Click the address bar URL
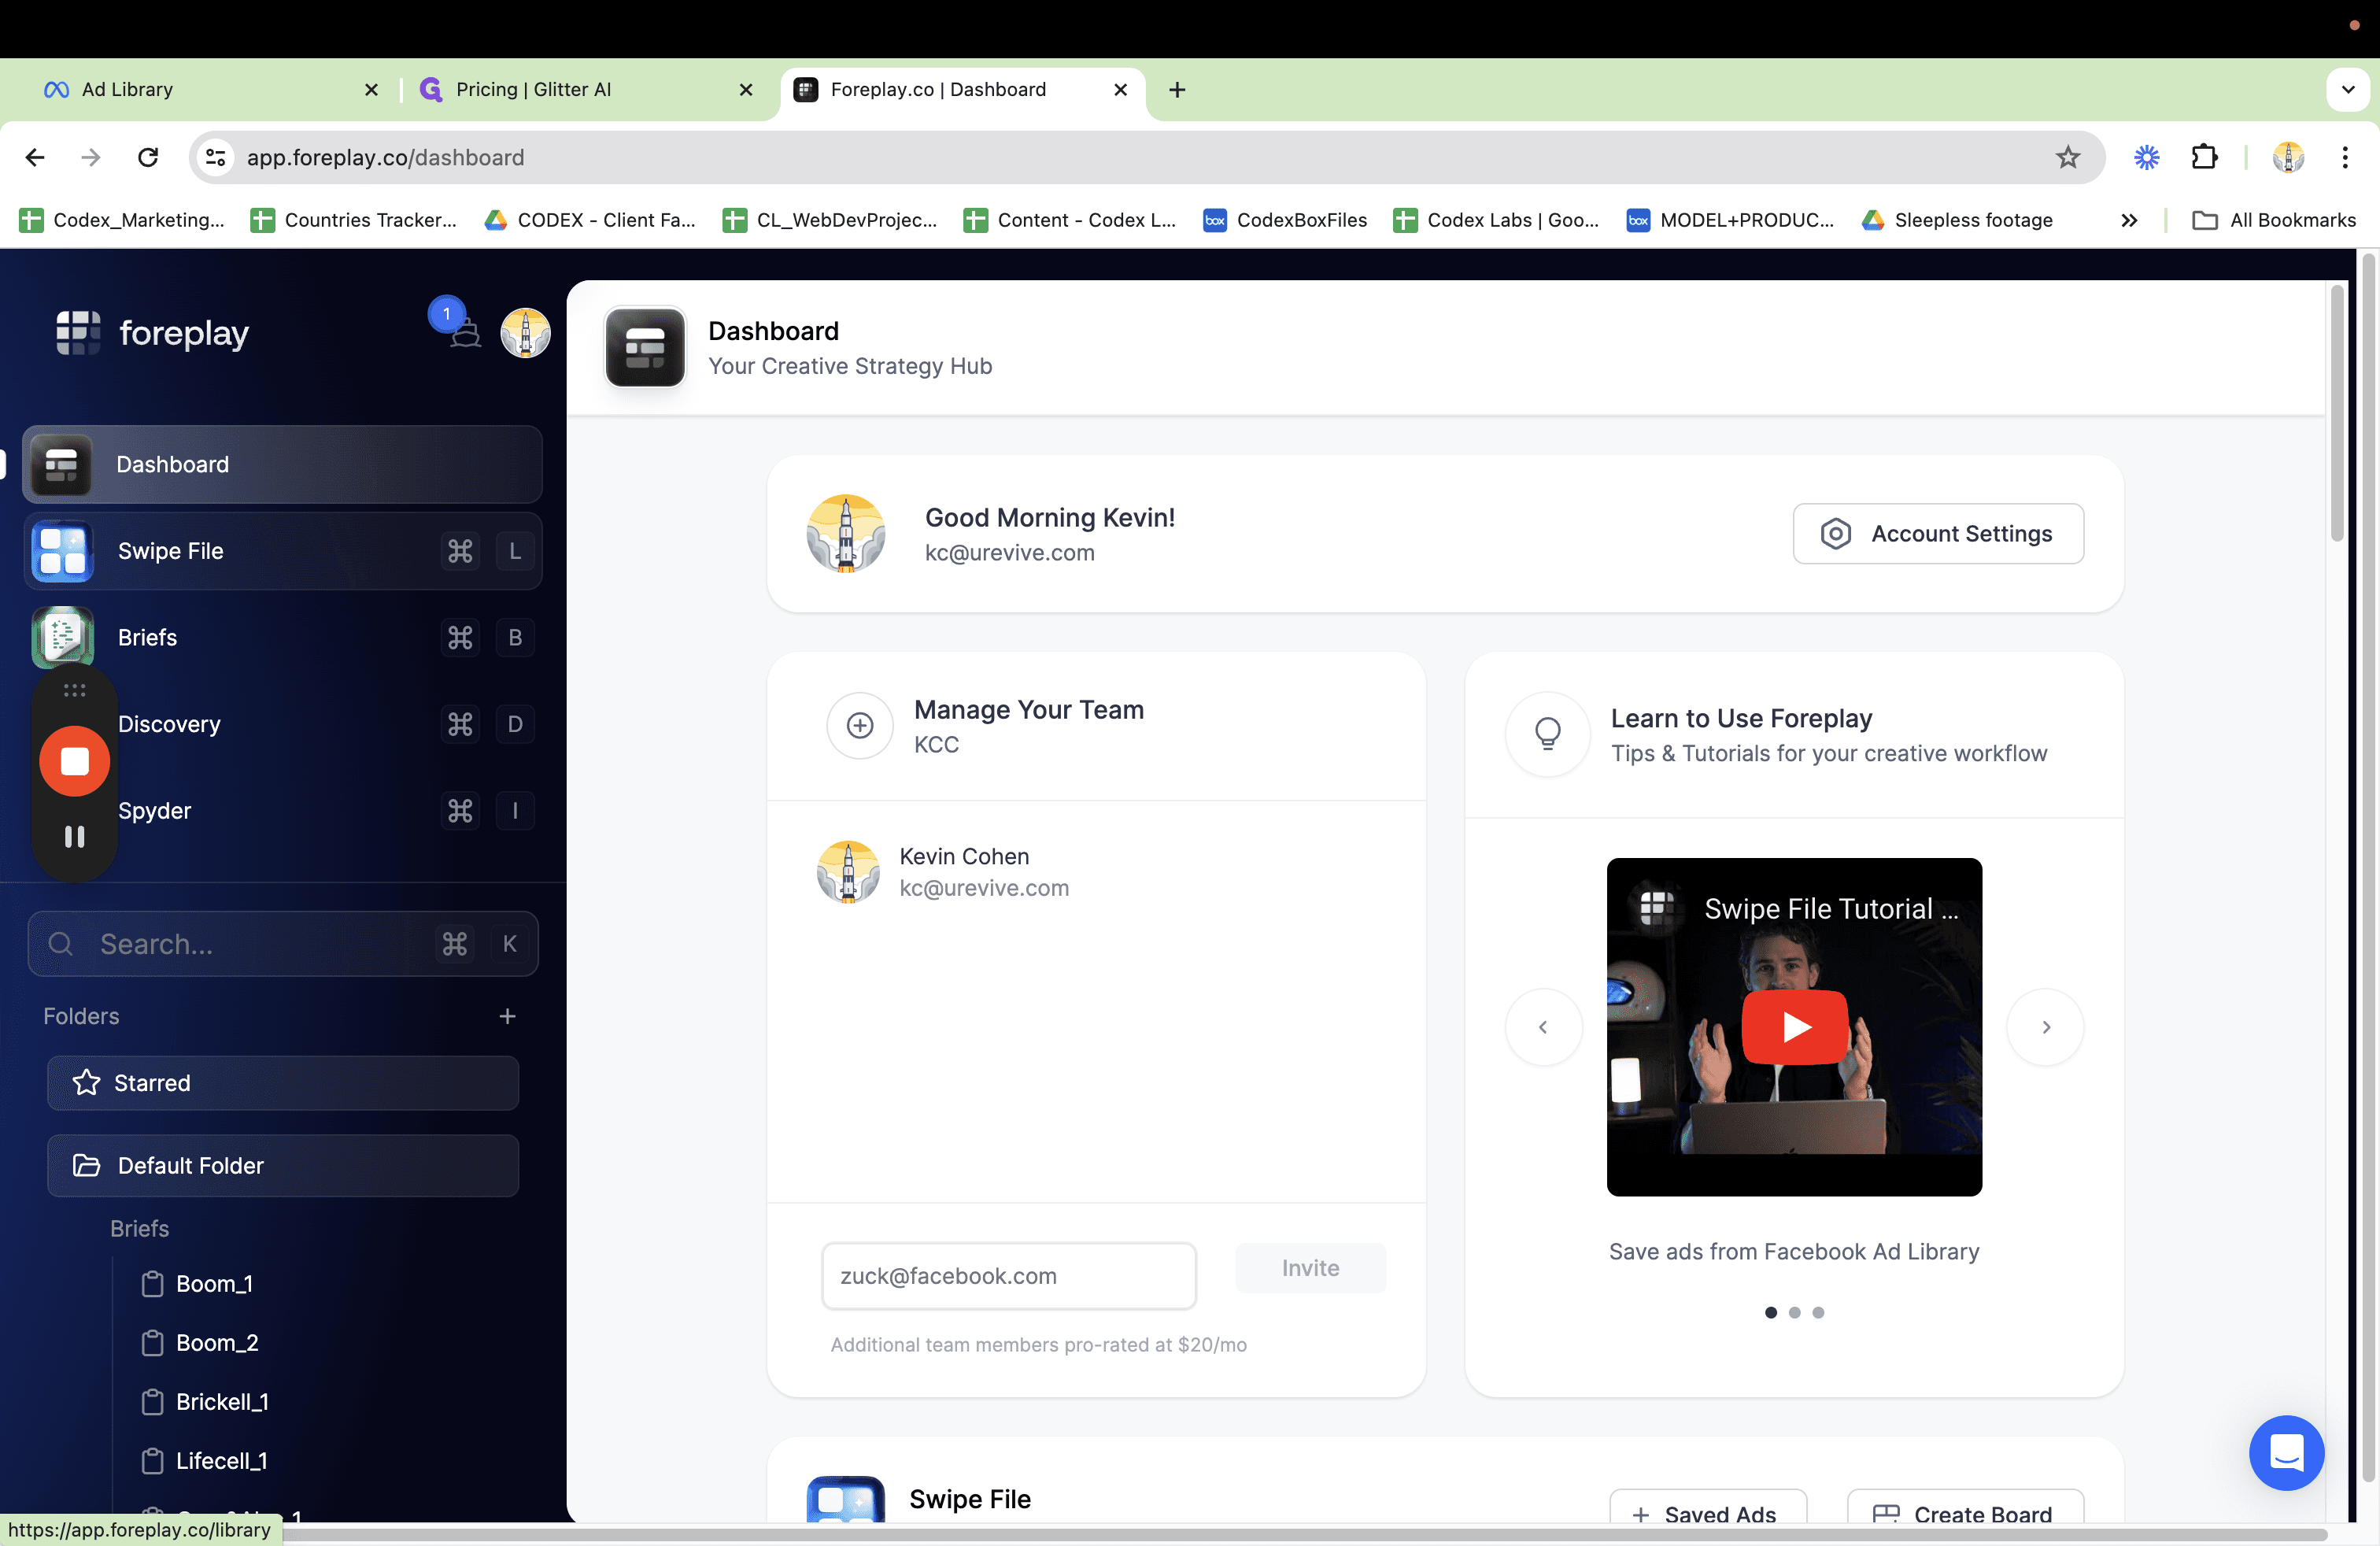This screenshot has width=2380, height=1546. [x=385, y=157]
